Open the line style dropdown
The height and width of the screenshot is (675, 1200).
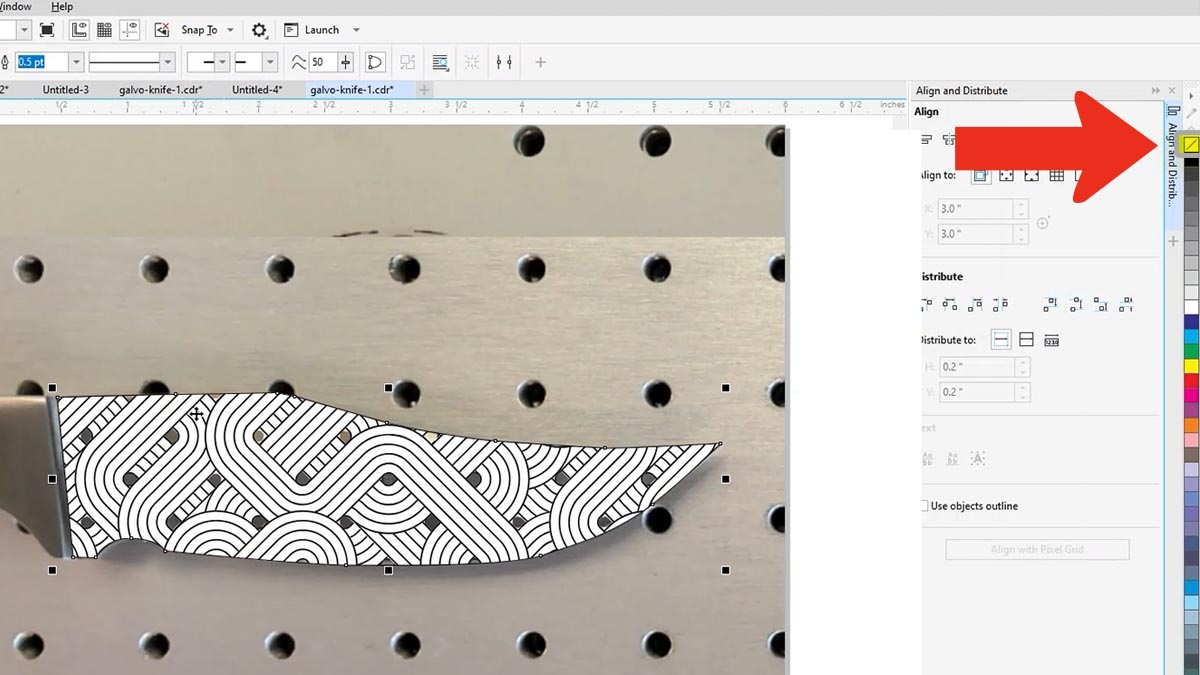coord(167,62)
